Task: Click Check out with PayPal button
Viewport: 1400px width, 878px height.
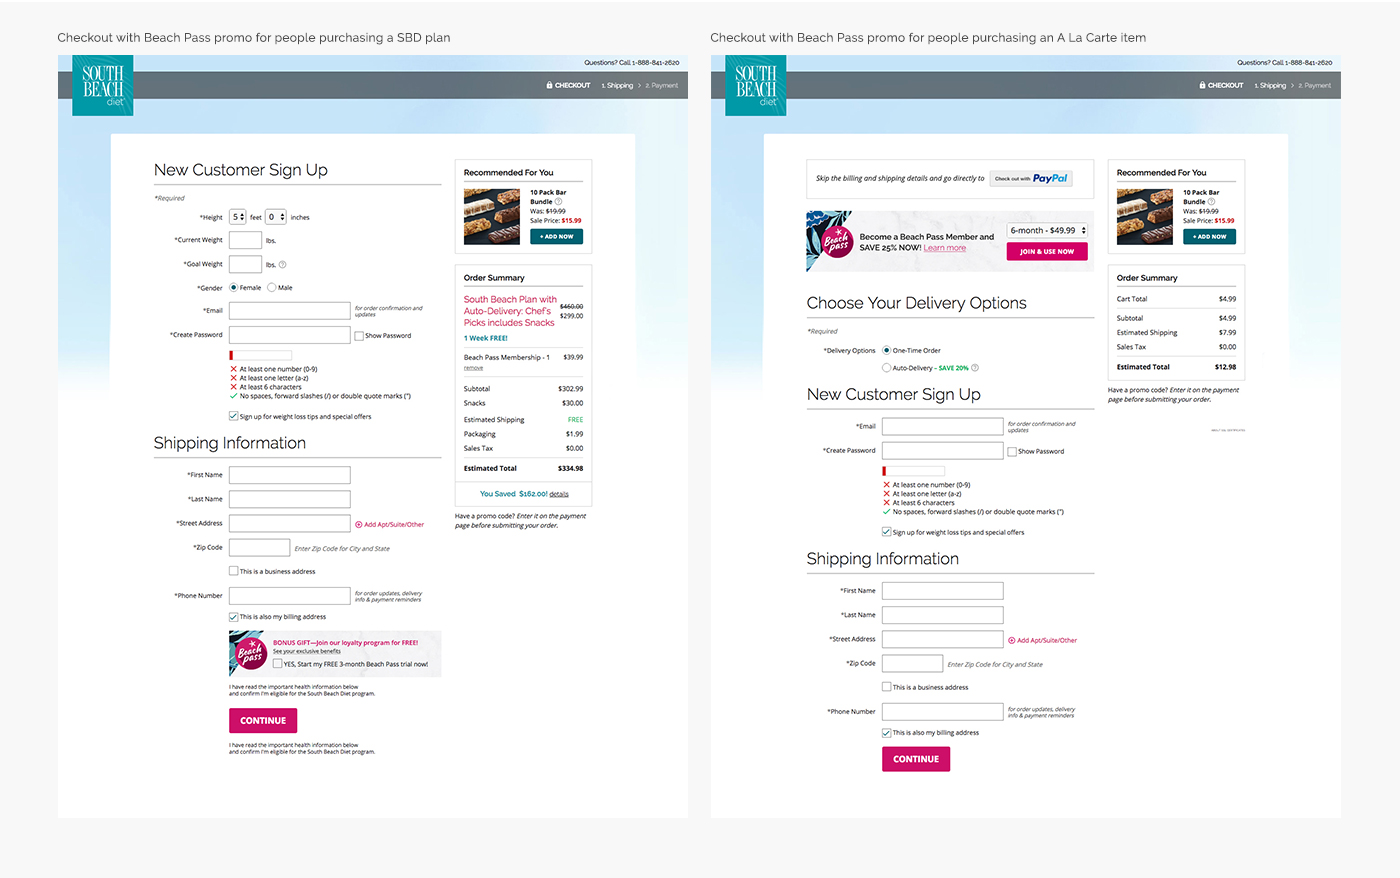Action: 1031,179
